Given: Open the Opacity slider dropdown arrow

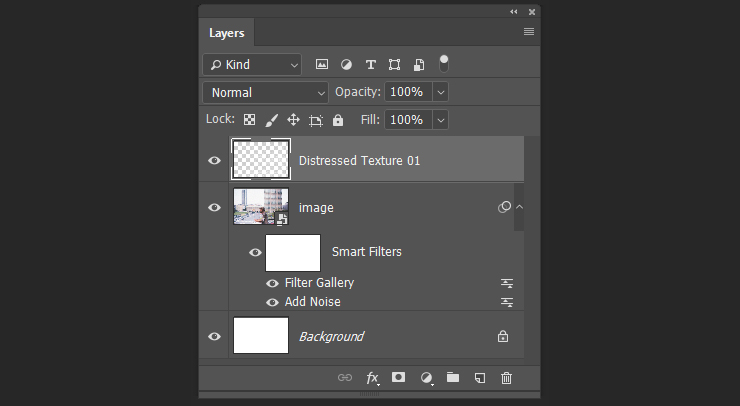Looking at the screenshot, I should coord(440,92).
